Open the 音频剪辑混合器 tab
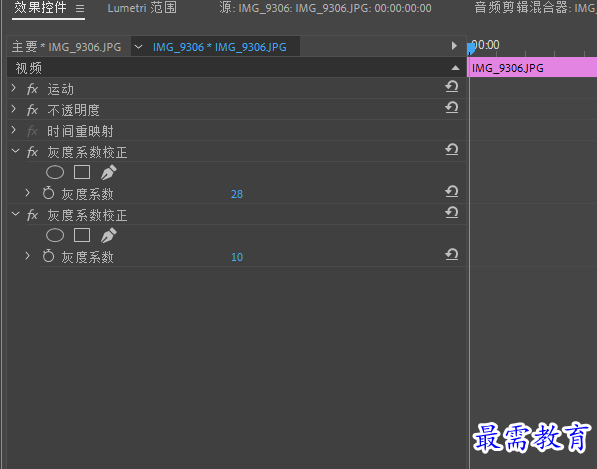 pos(535,8)
